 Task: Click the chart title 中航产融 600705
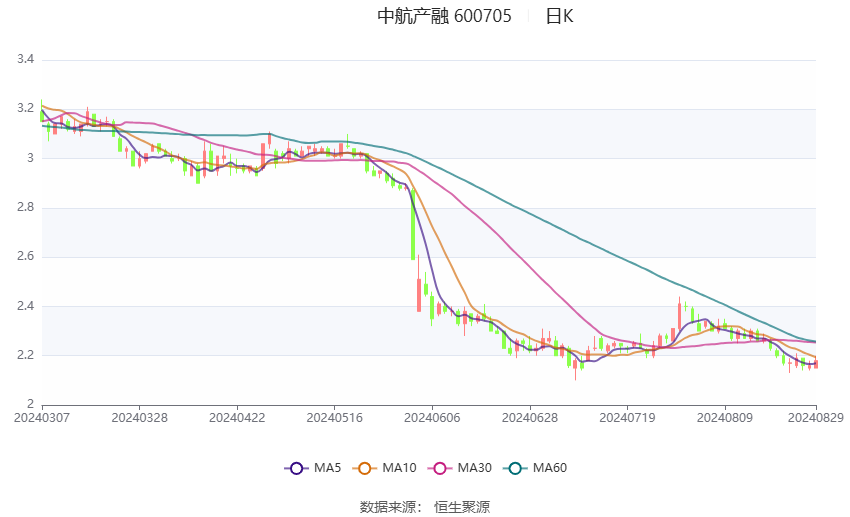coord(444,16)
